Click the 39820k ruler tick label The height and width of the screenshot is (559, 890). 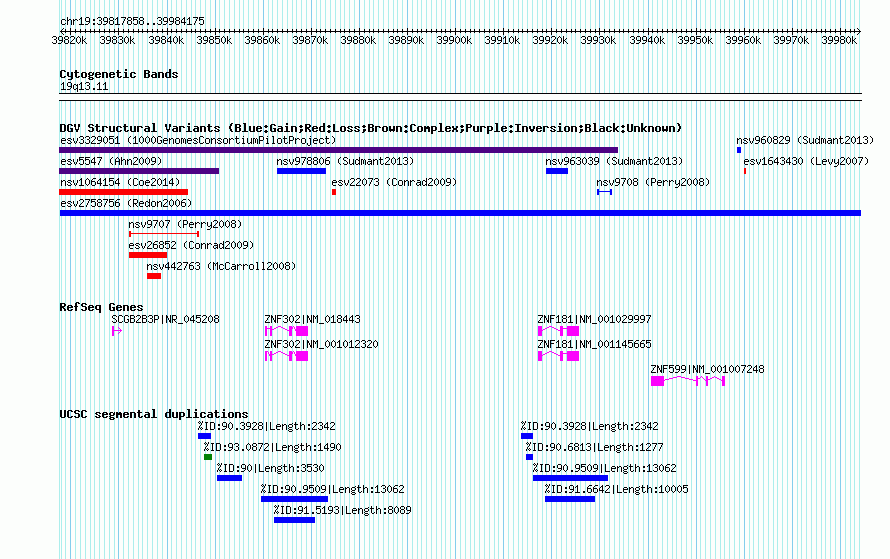69,41
